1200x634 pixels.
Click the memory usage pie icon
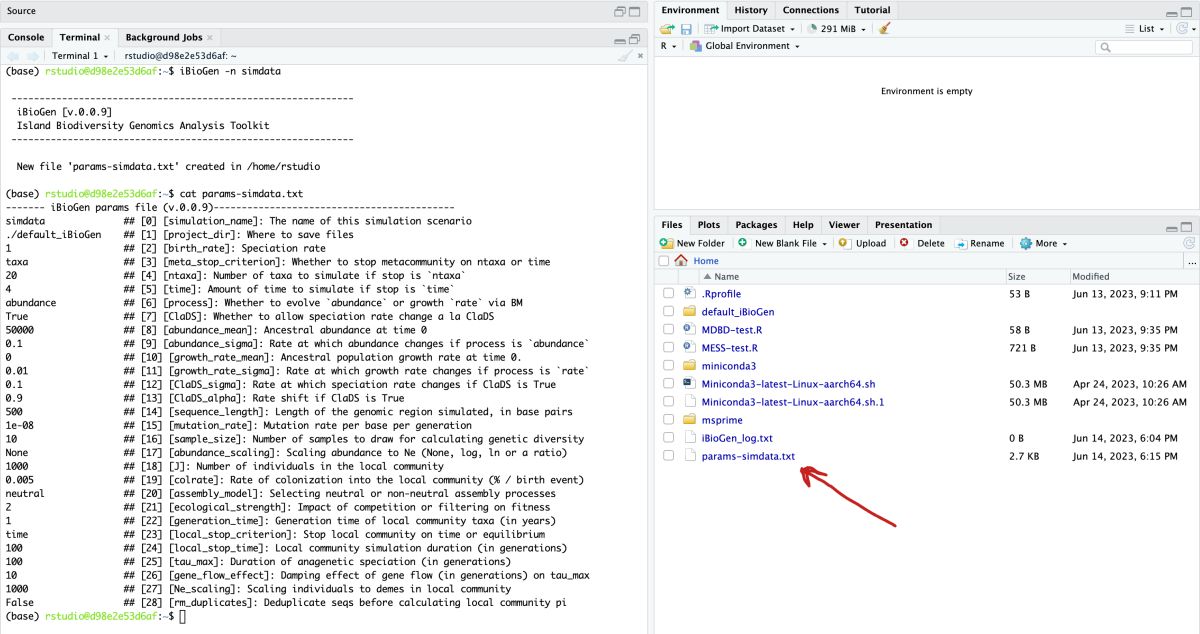pyautogui.click(x=812, y=29)
